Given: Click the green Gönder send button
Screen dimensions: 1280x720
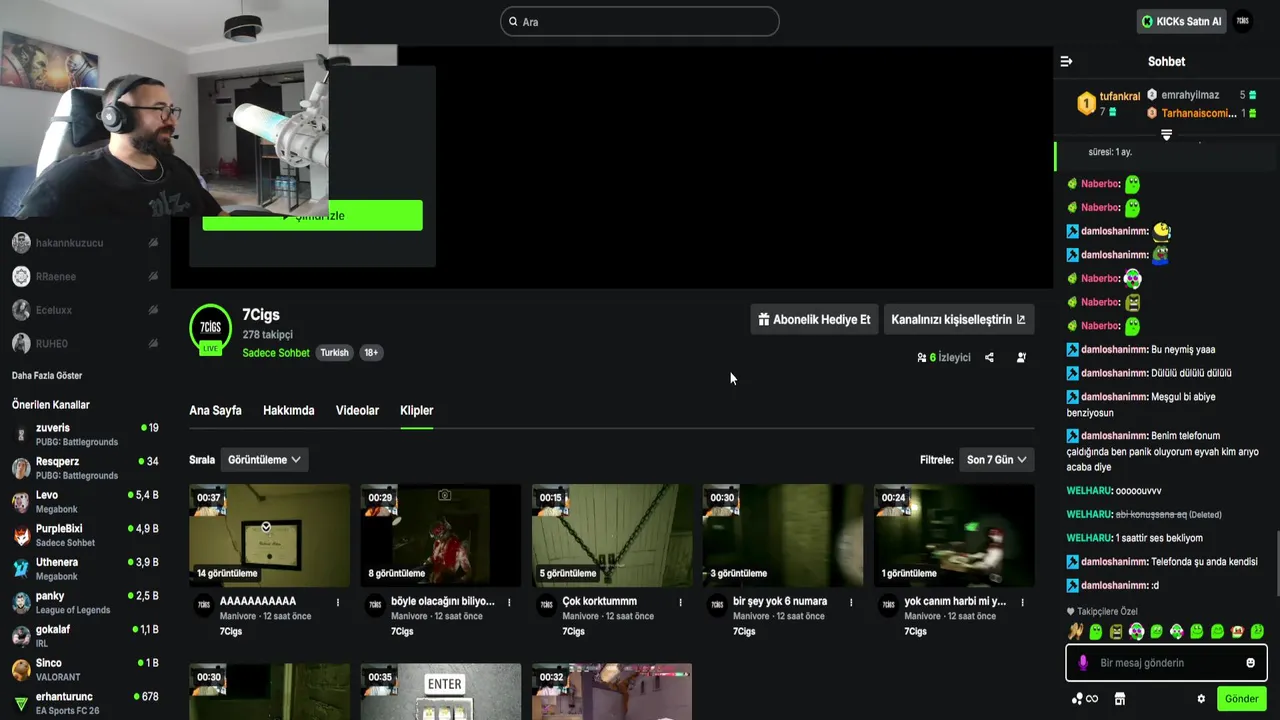Looking at the screenshot, I should [x=1241, y=699].
